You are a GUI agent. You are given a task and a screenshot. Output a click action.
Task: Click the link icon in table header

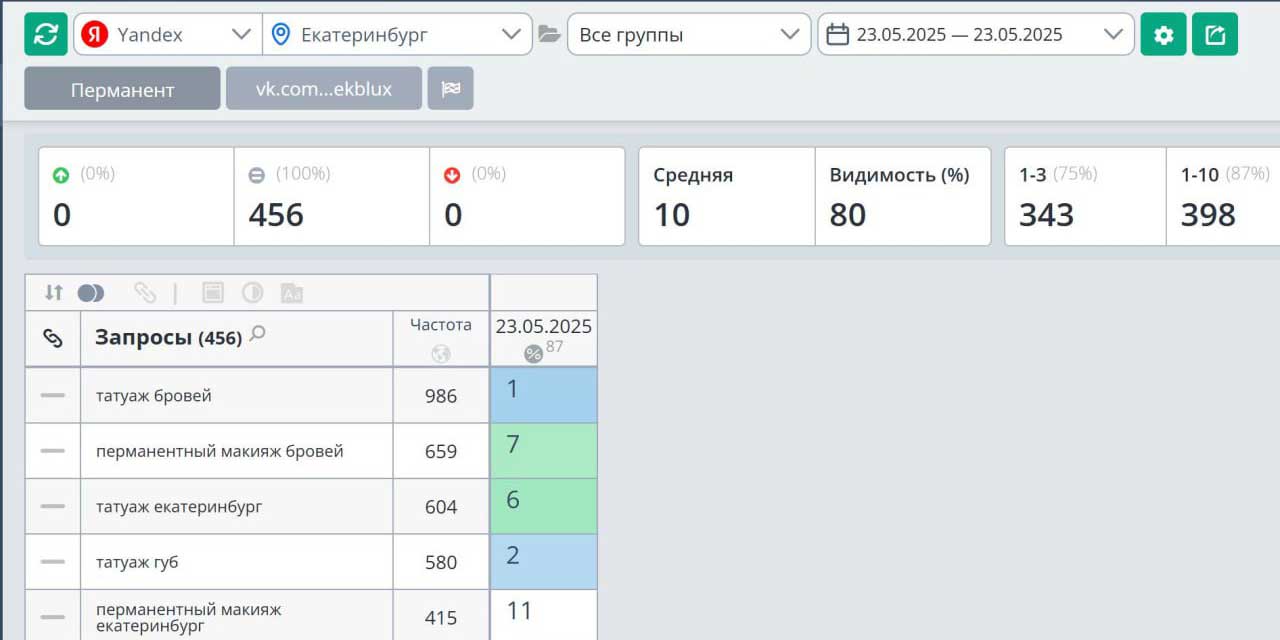click(x=53, y=338)
